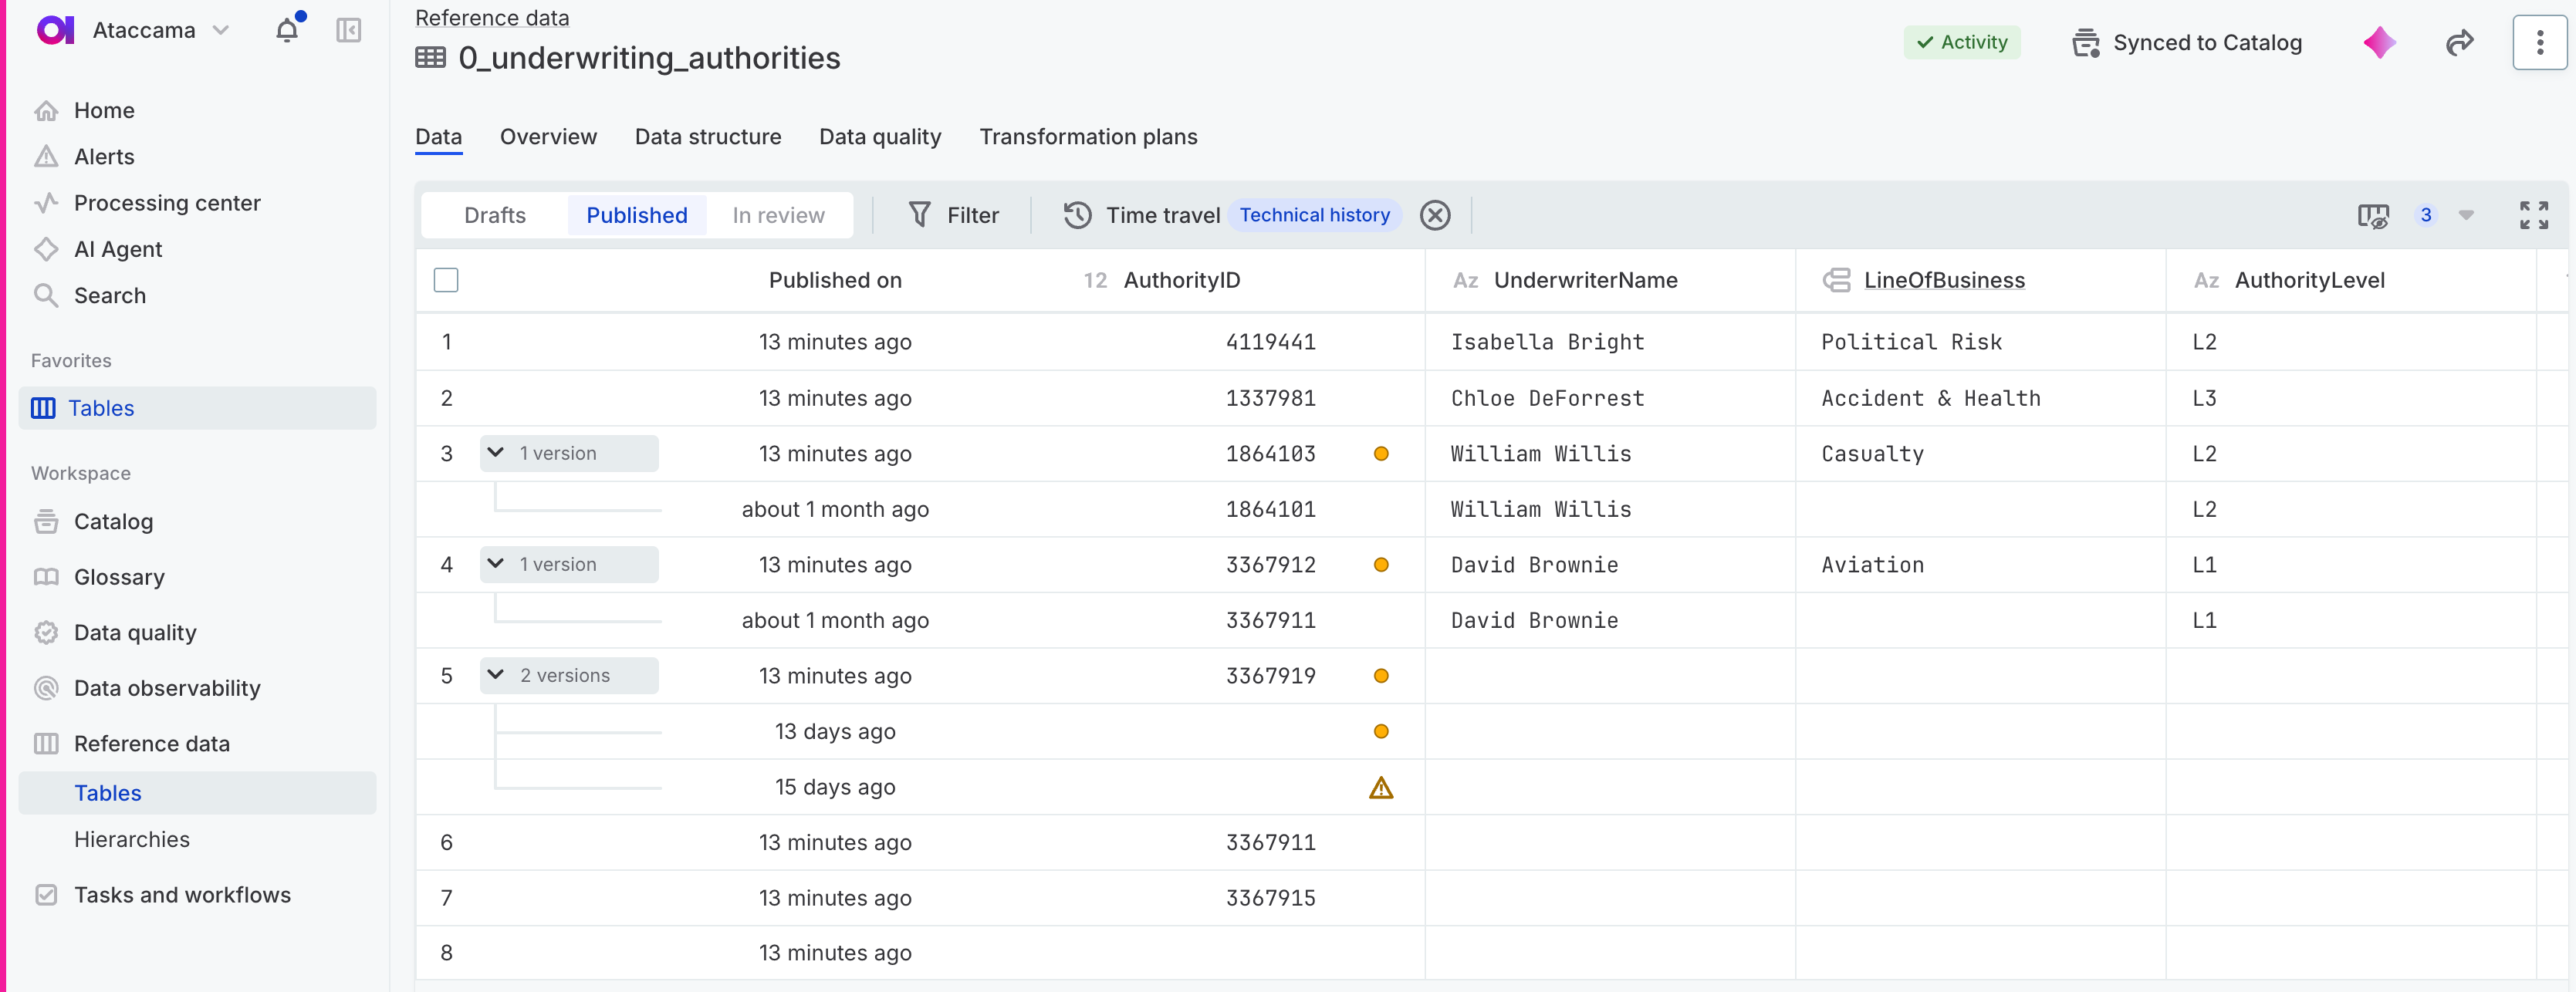
Task: Open AI Agent in sidebar
Action: click(118, 249)
